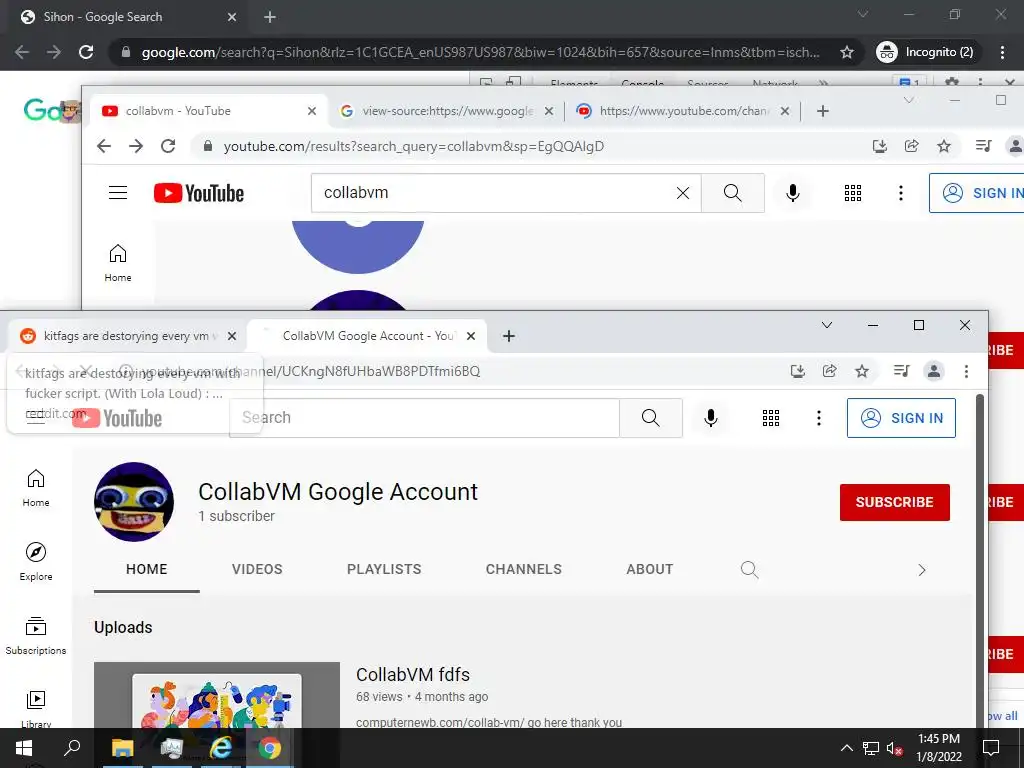Viewport: 1024px width, 768px height.
Task: Open the Chrome profile avatar in the front window
Action: [934, 372]
